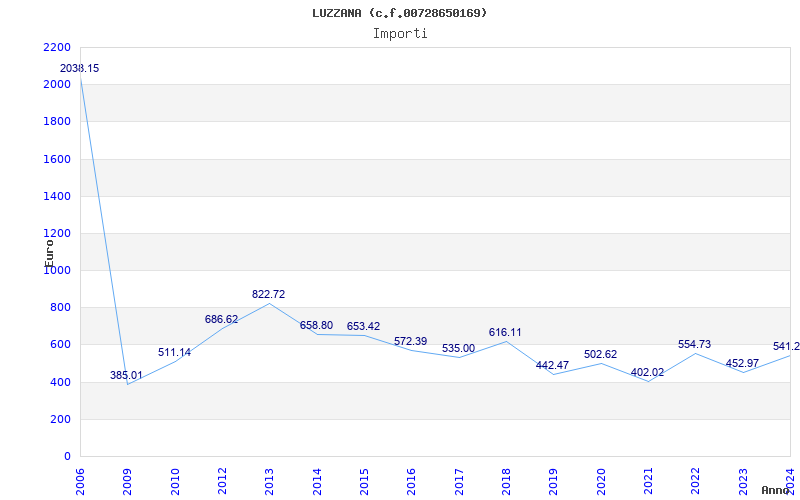Click the 2017 x-axis year label

(459, 482)
